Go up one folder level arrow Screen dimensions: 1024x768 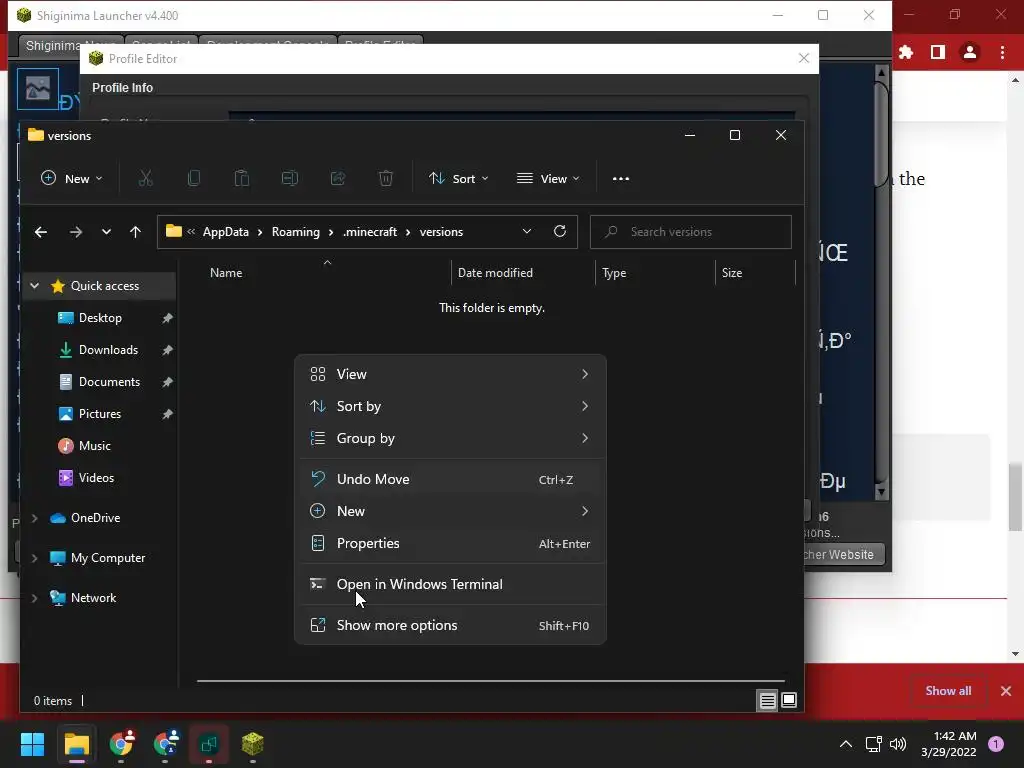(135, 232)
